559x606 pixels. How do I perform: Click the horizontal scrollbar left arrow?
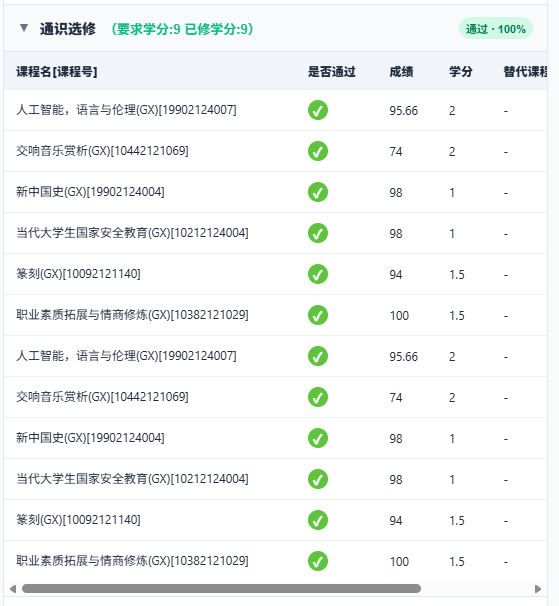(x=13, y=589)
